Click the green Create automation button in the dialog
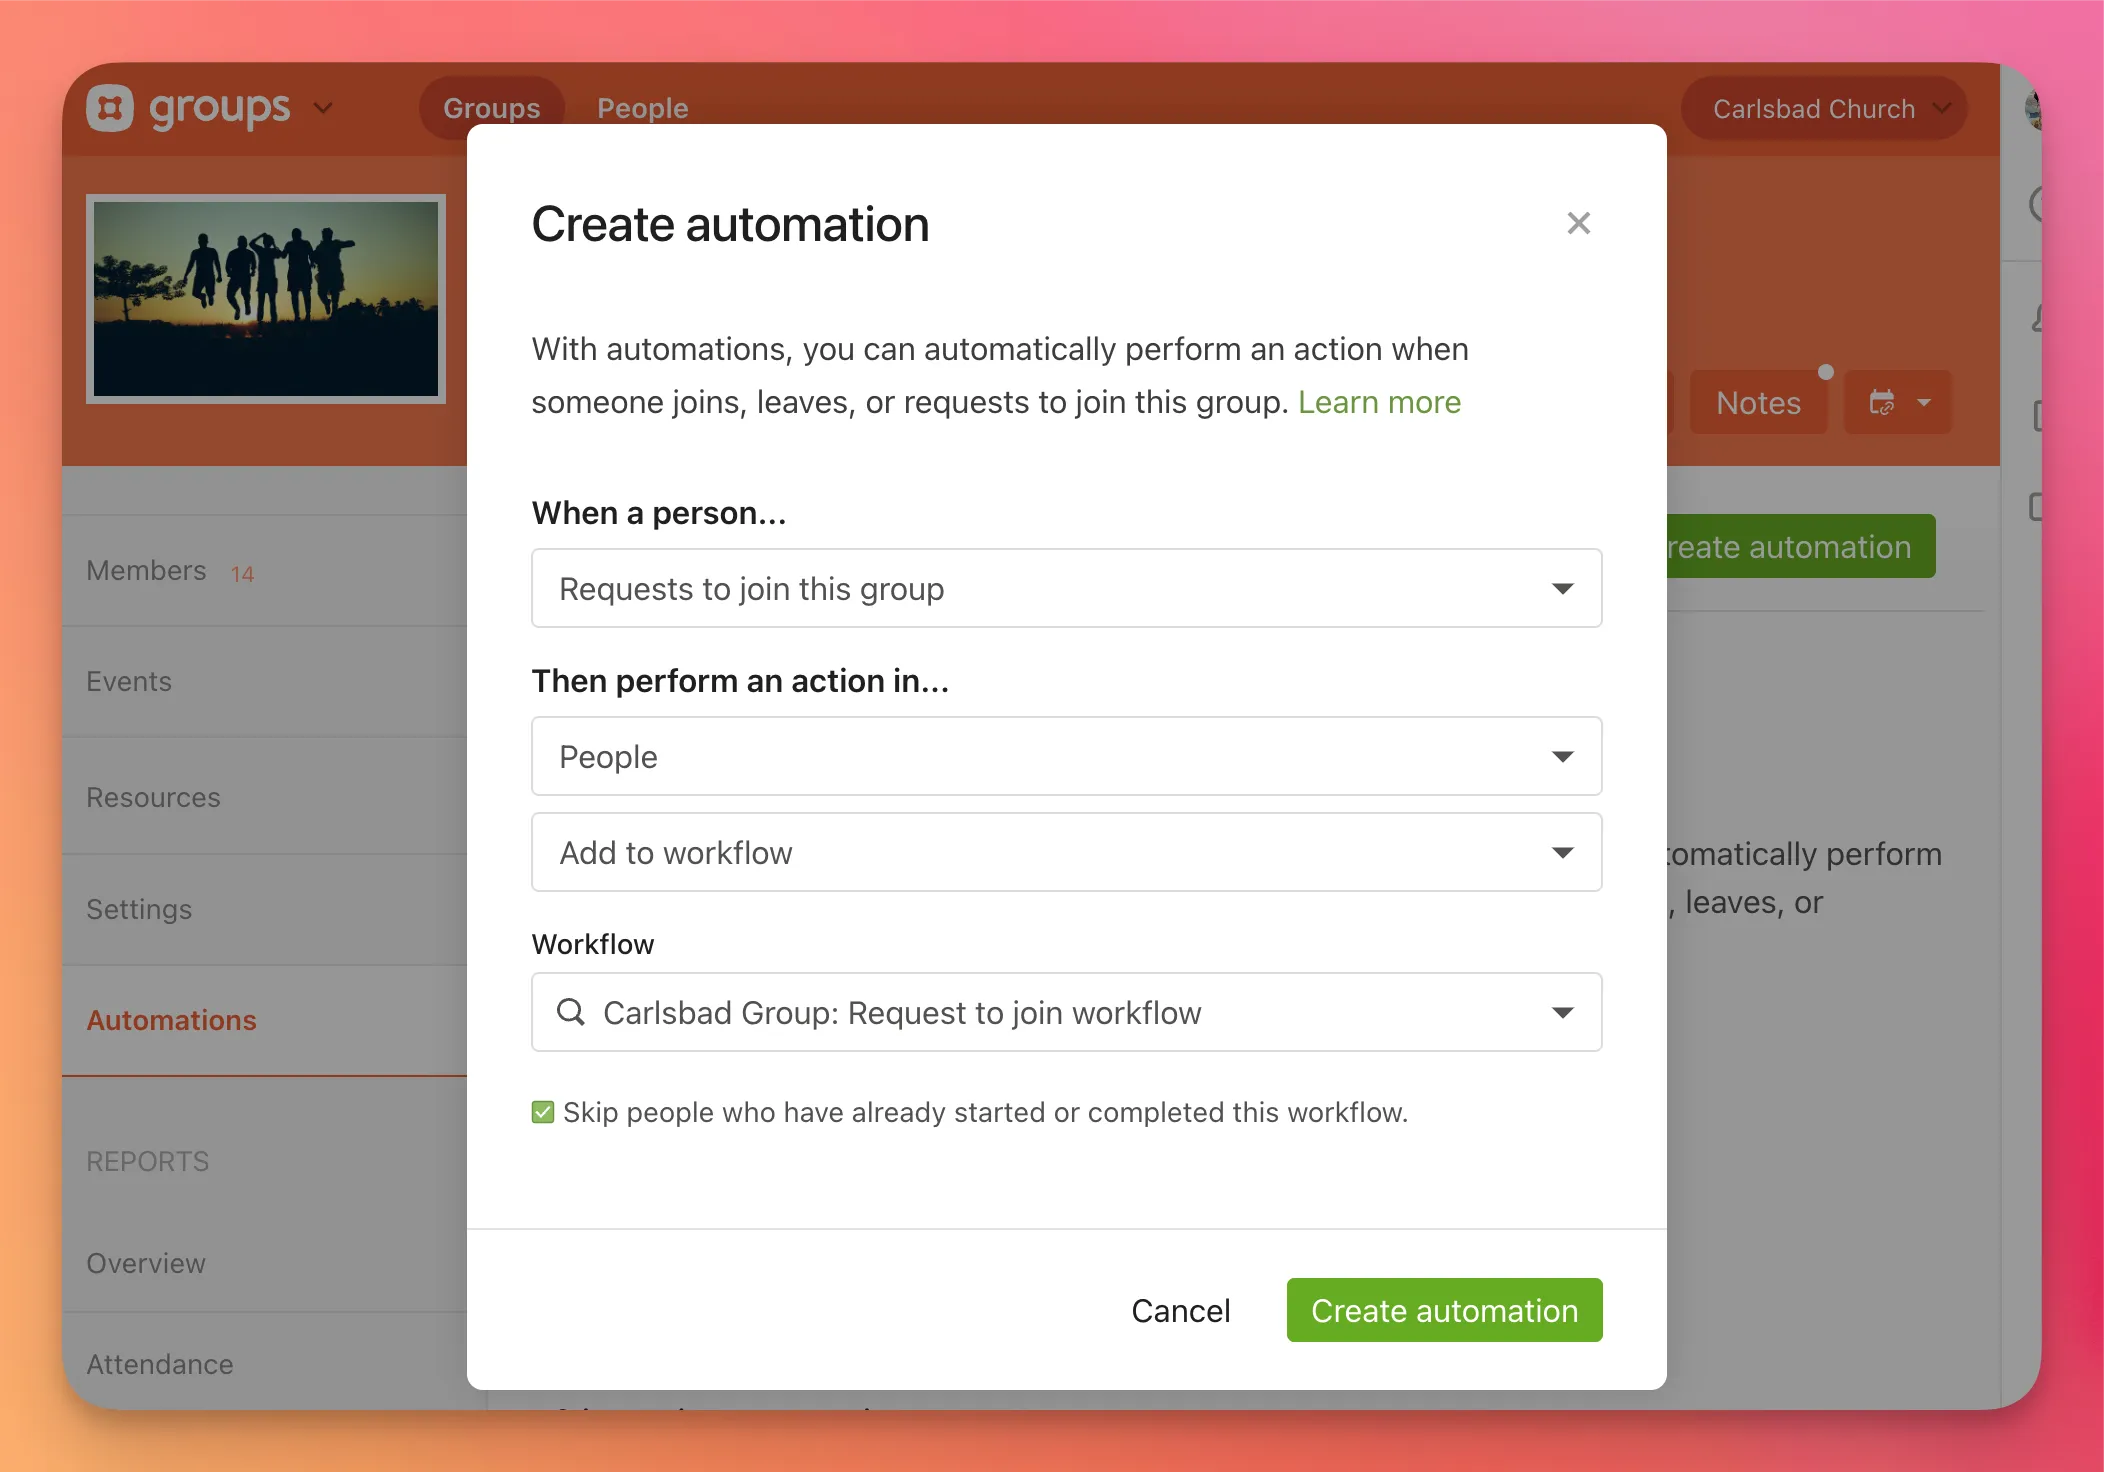This screenshot has height=1472, width=2104. tap(1444, 1310)
